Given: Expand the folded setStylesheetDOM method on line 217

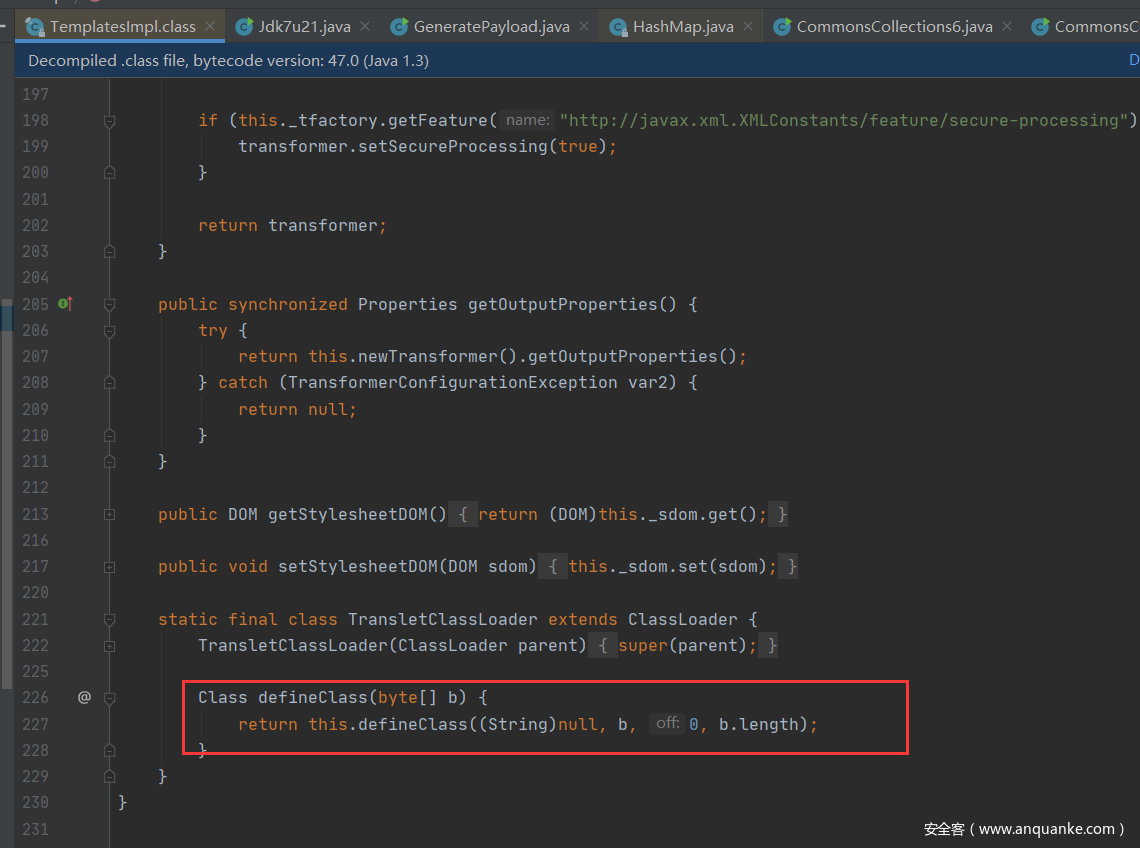Looking at the screenshot, I should pos(109,566).
